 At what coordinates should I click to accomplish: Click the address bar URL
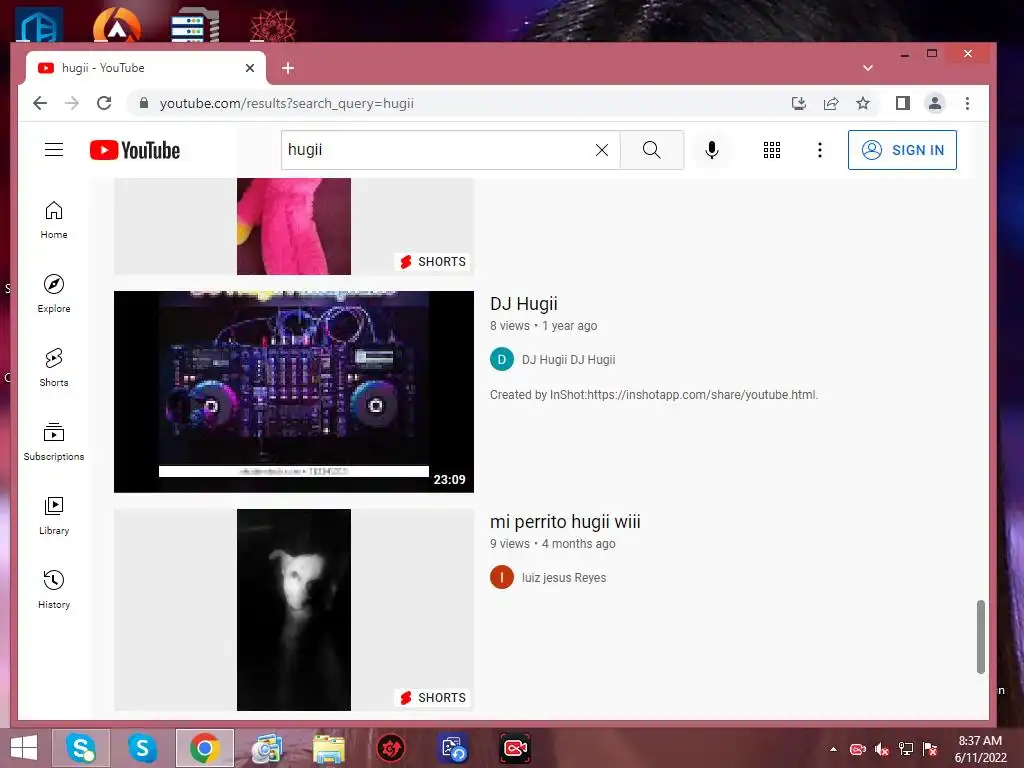(x=287, y=103)
